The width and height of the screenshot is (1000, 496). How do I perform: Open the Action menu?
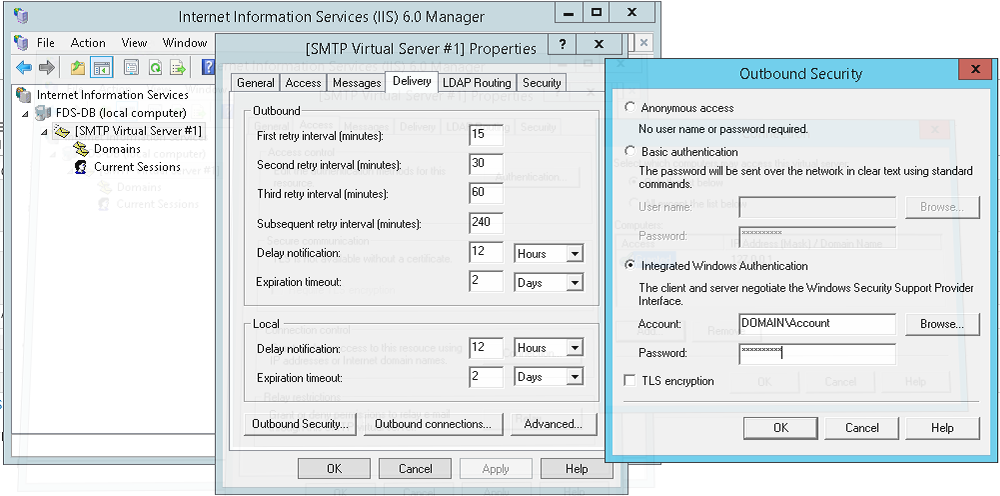point(88,43)
